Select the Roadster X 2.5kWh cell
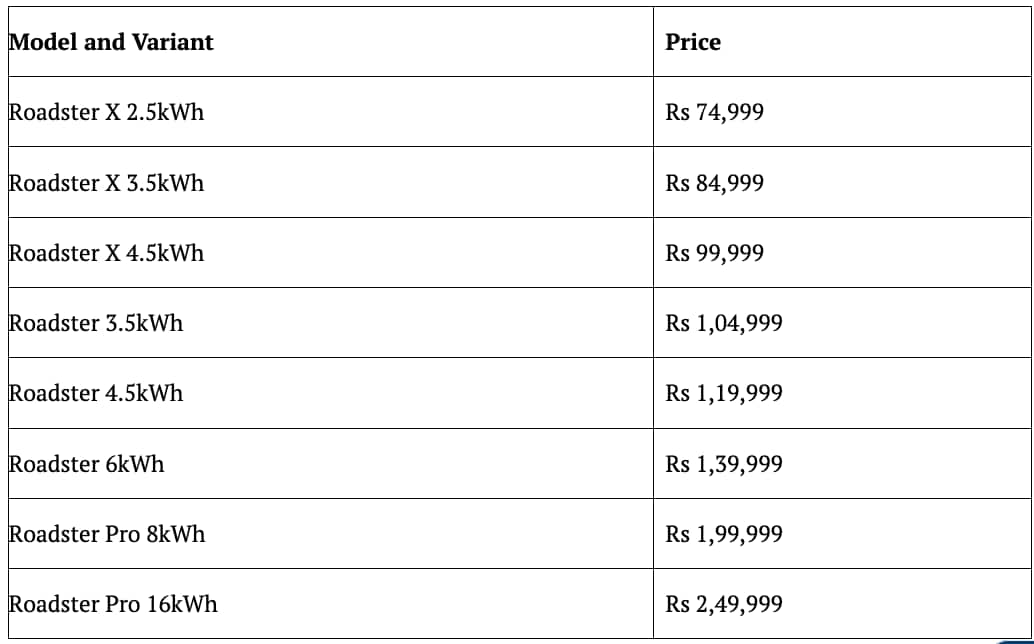1034x644 pixels. tap(330, 111)
